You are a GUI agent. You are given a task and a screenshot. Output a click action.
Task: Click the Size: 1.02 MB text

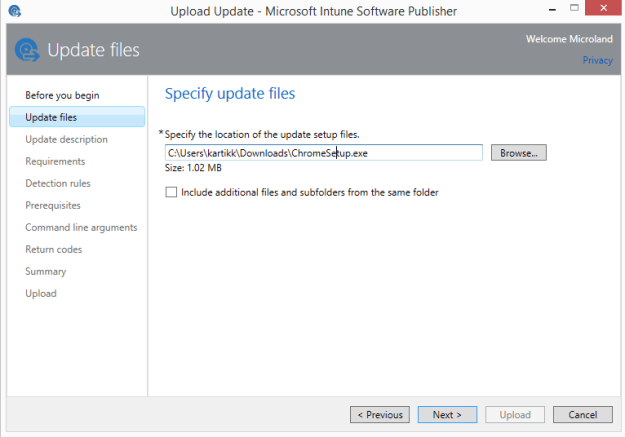[193, 168]
